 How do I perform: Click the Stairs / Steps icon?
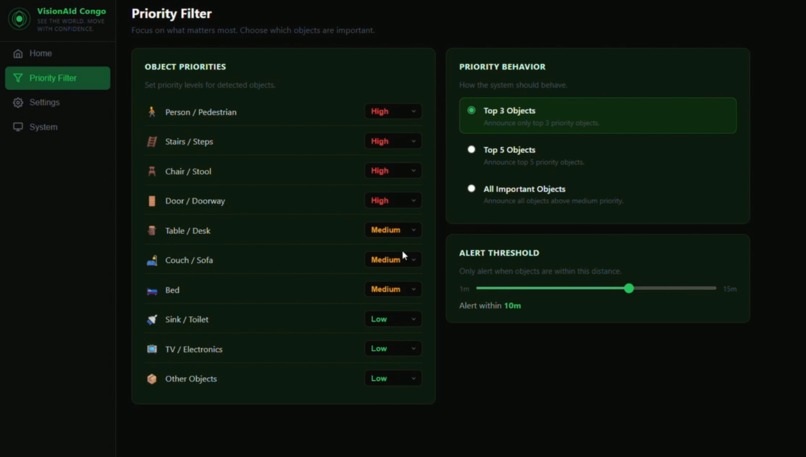point(152,141)
